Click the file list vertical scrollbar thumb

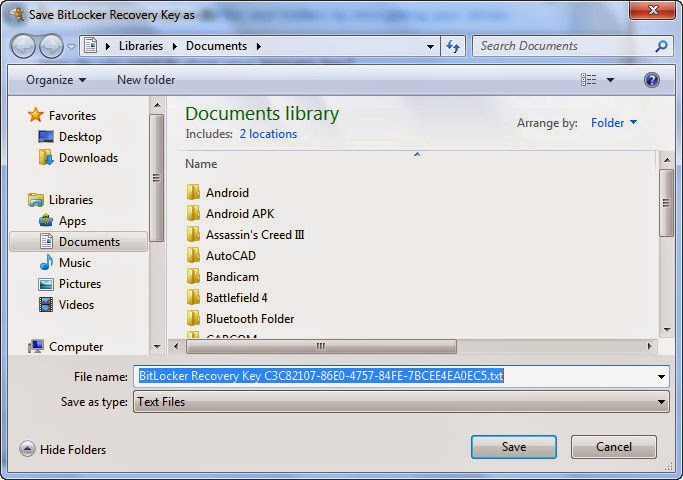point(666,203)
